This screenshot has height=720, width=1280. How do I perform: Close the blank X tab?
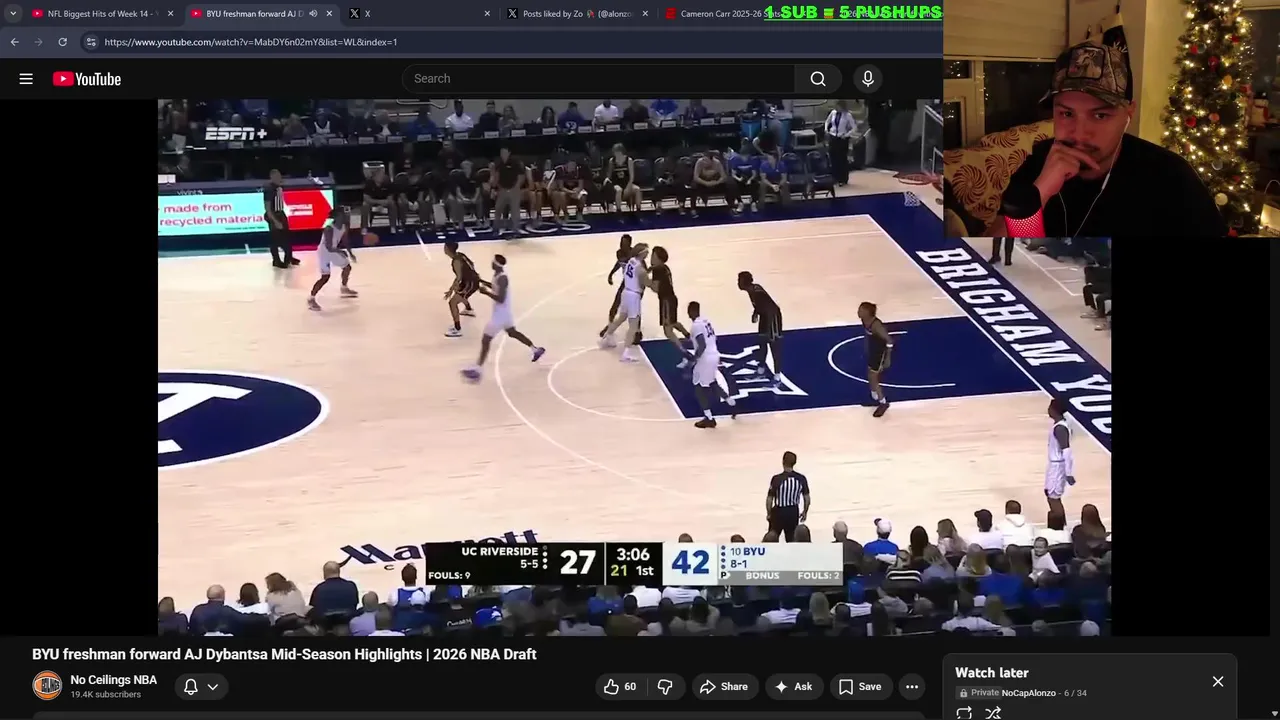[487, 14]
